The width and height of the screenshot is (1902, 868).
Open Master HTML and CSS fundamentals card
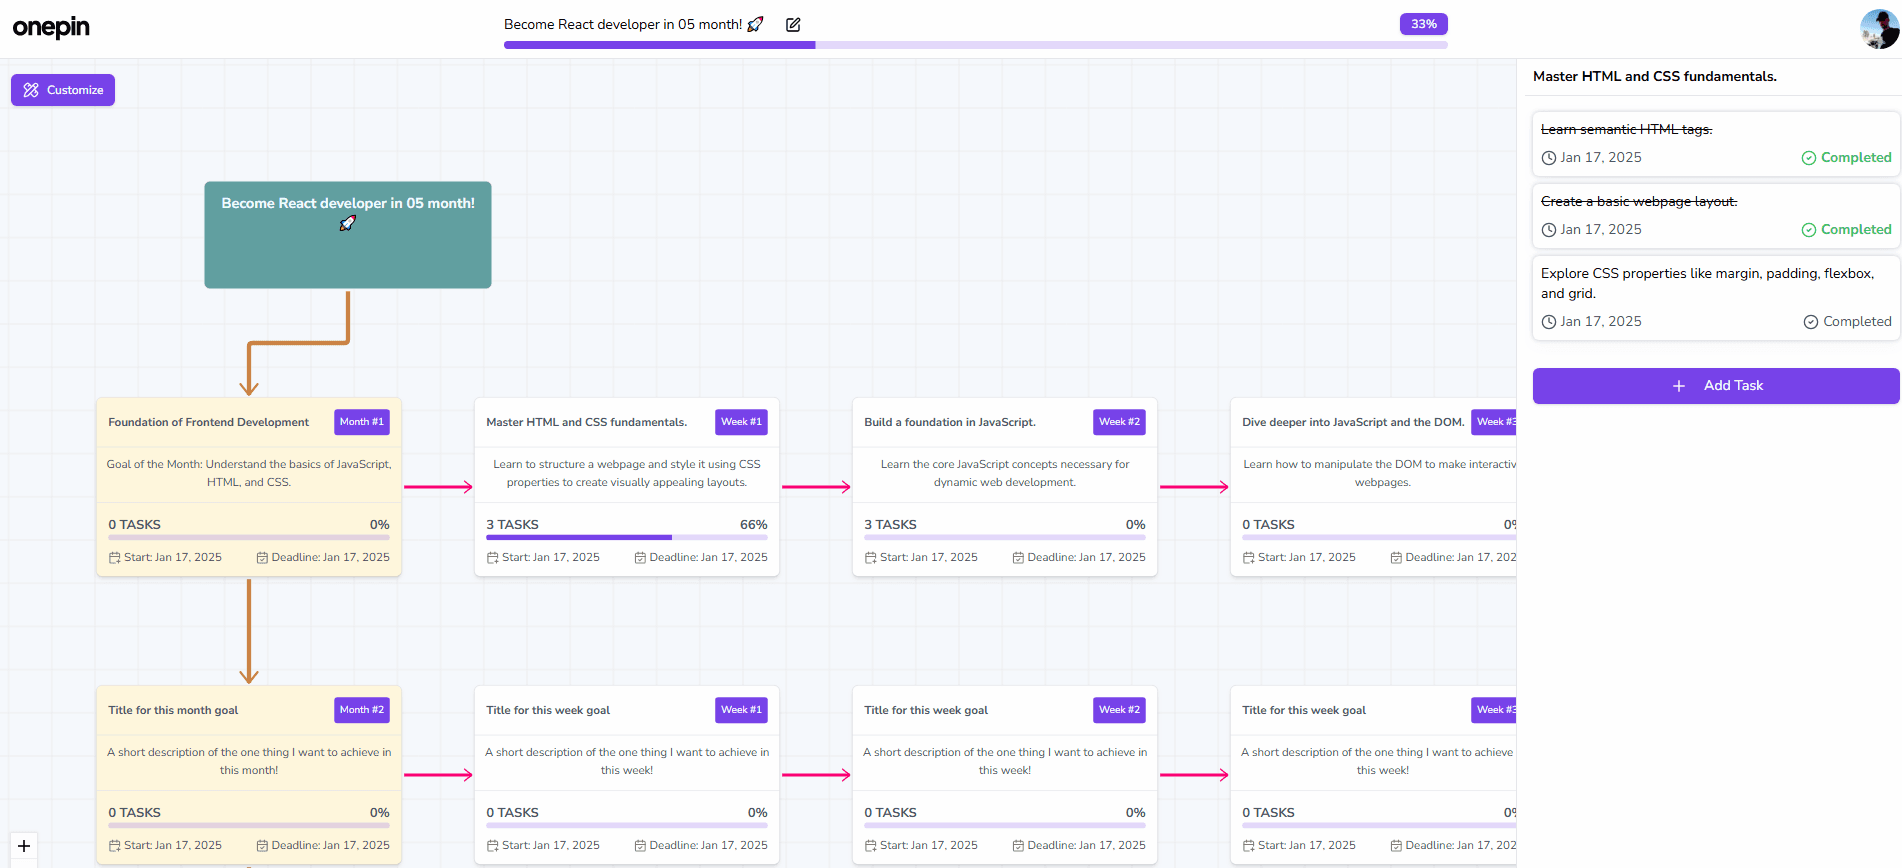[x=627, y=487]
